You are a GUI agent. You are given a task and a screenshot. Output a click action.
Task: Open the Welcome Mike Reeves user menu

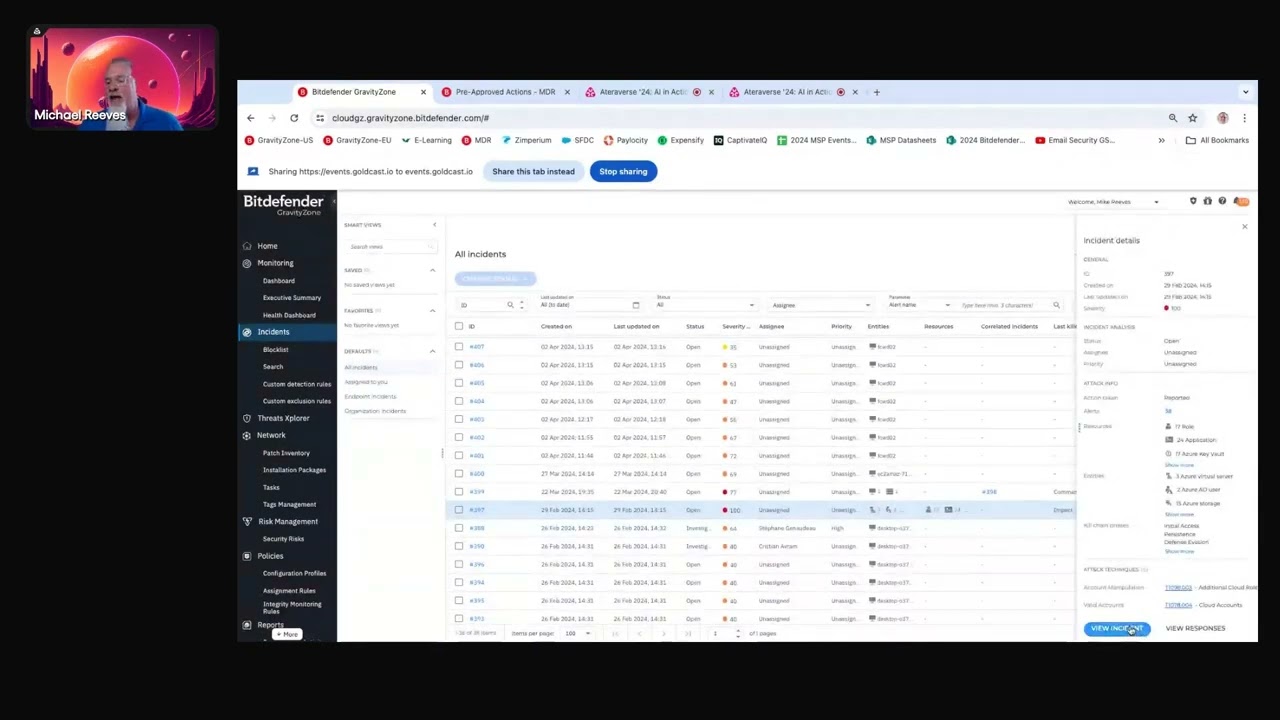point(1113,202)
